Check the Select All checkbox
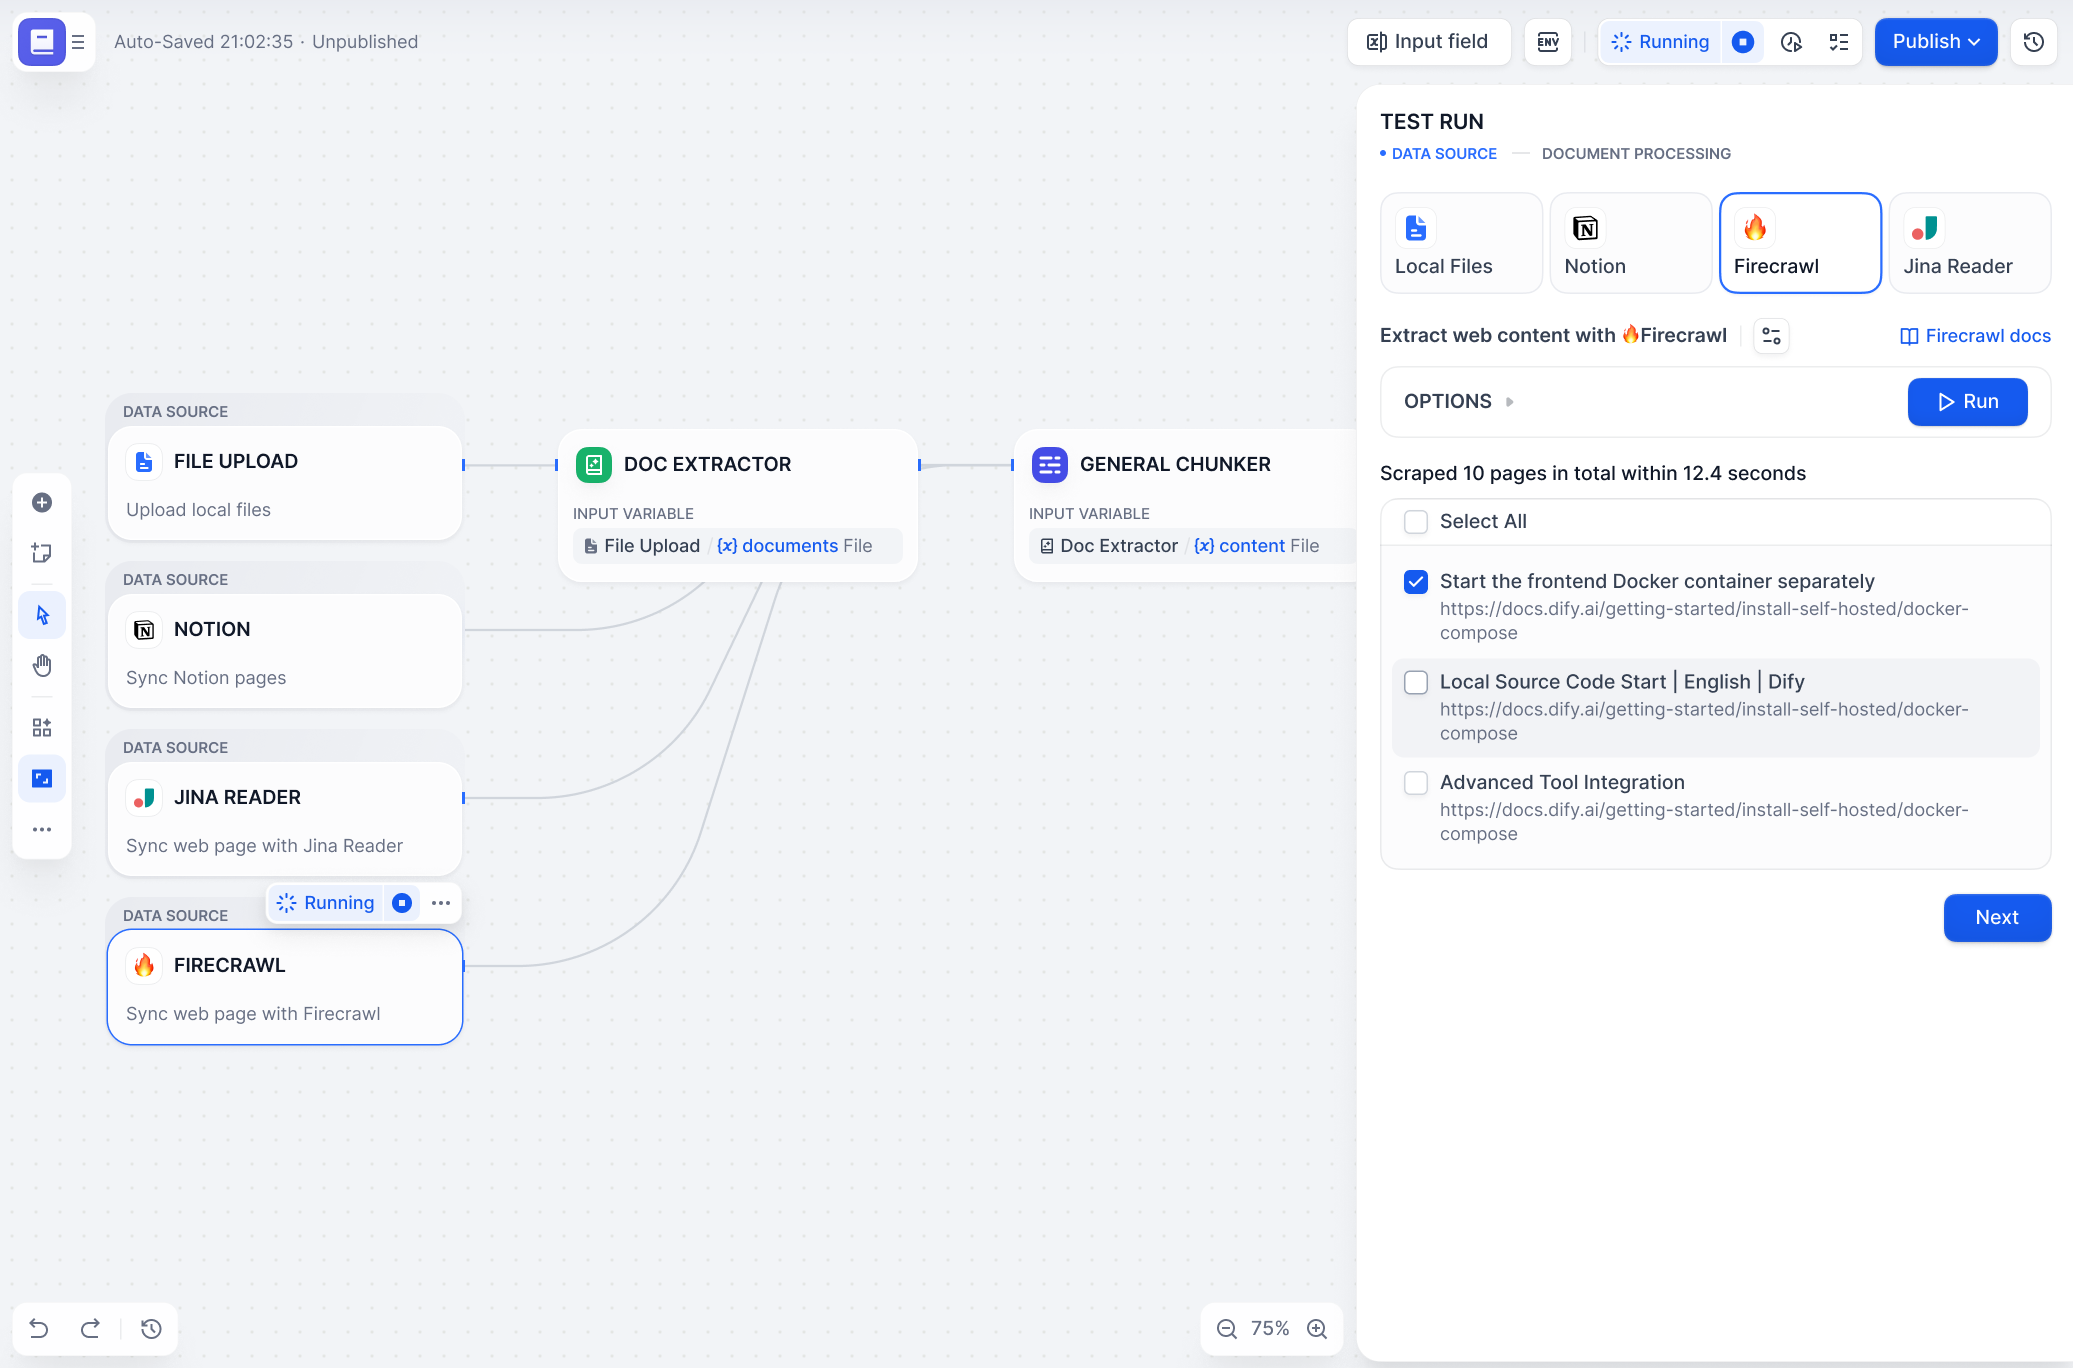 pos(1416,522)
